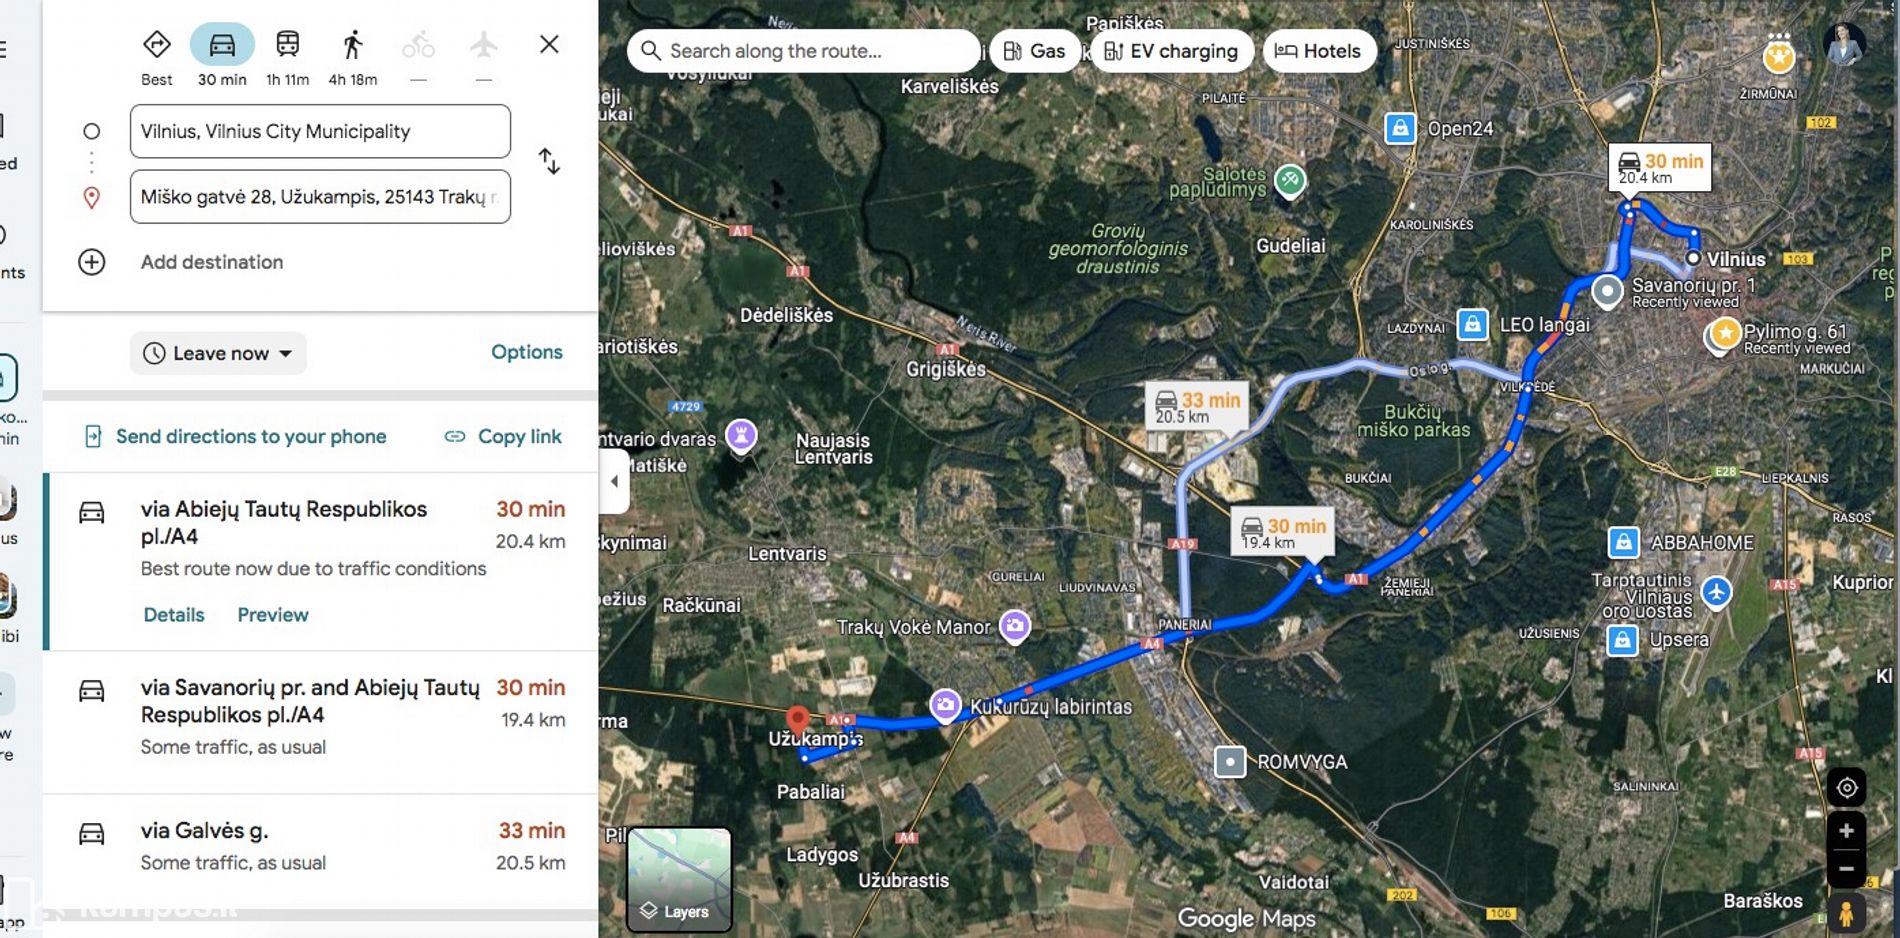The image size is (1900, 938).
Task: Select the Driving travel mode icon
Action: (222, 45)
